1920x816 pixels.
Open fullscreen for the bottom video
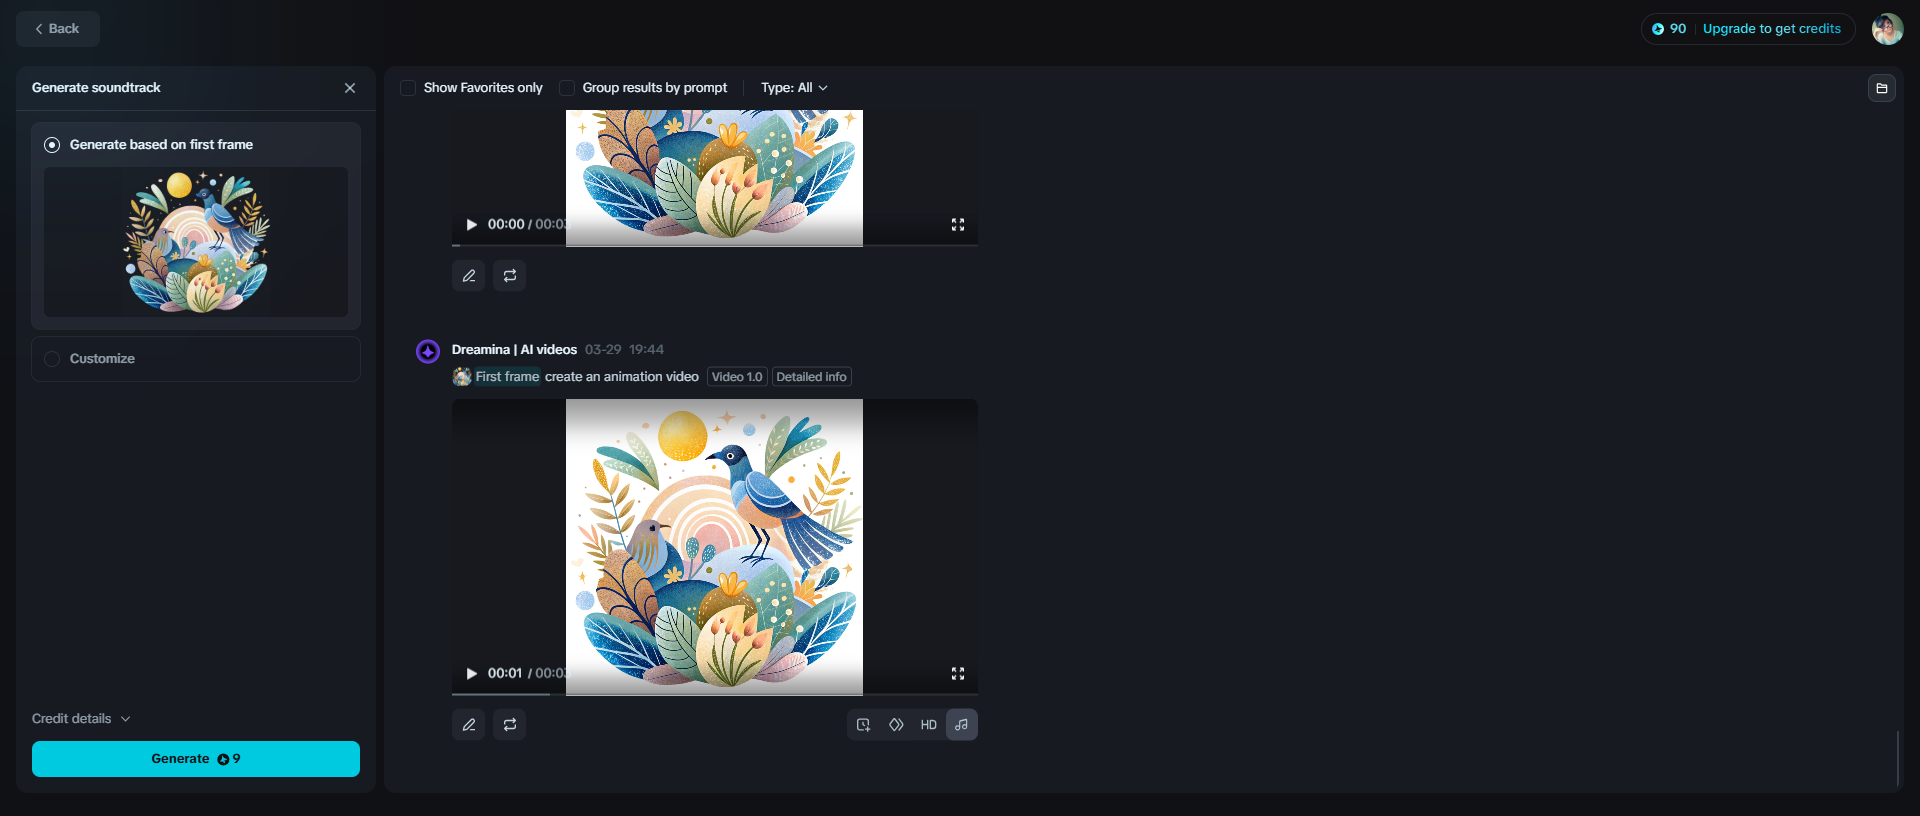pyautogui.click(x=958, y=674)
